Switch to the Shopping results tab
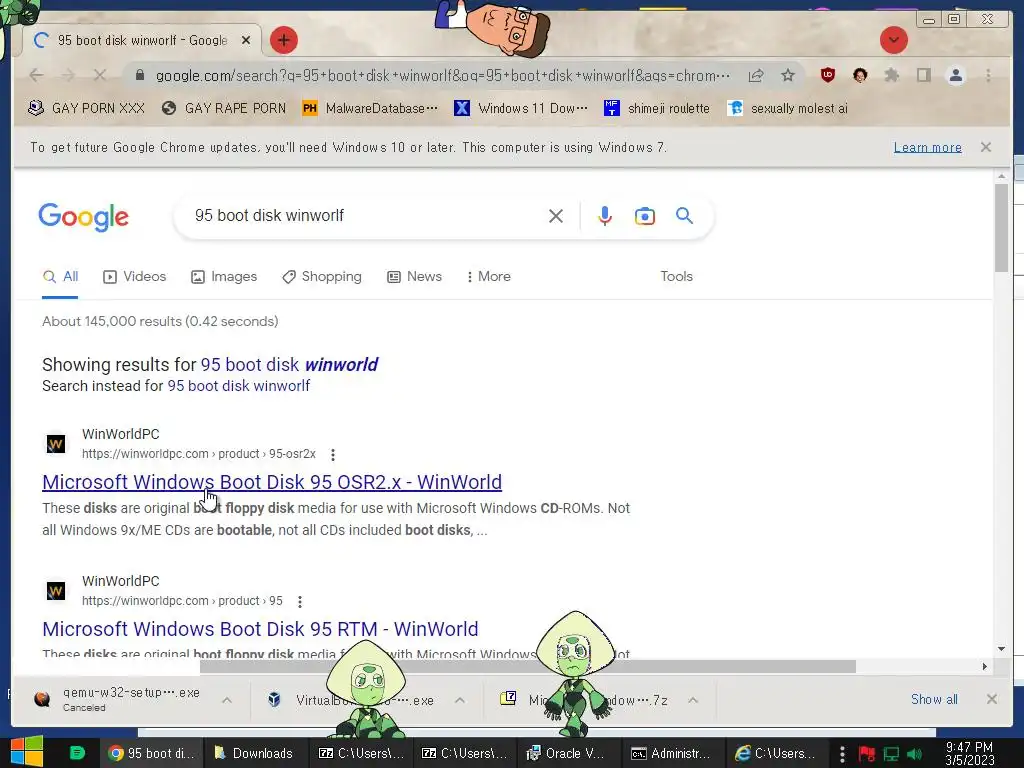1024x768 pixels. pyautogui.click(x=322, y=277)
